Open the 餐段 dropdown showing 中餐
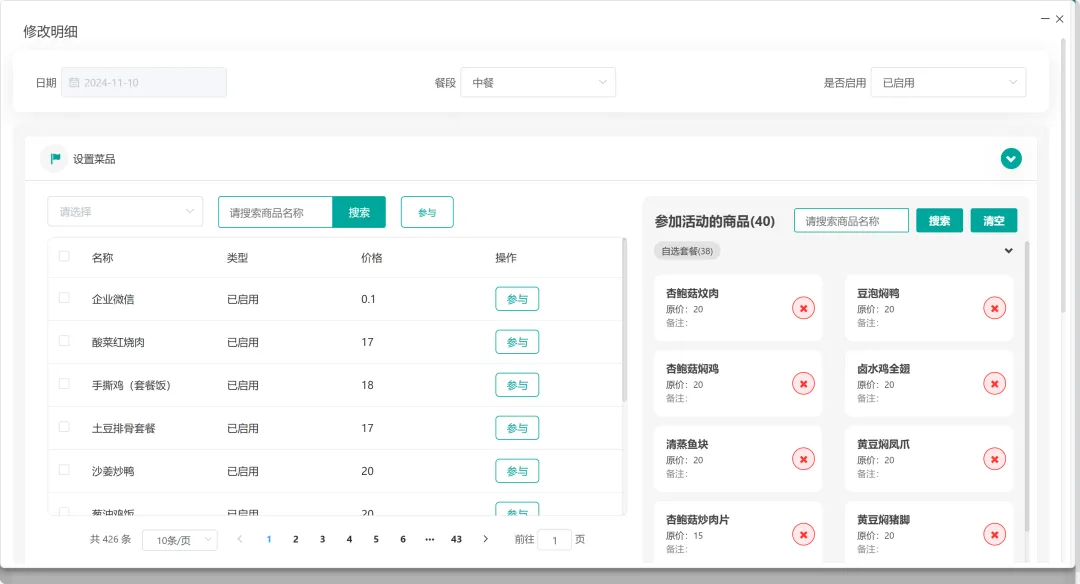 click(x=538, y=83)
